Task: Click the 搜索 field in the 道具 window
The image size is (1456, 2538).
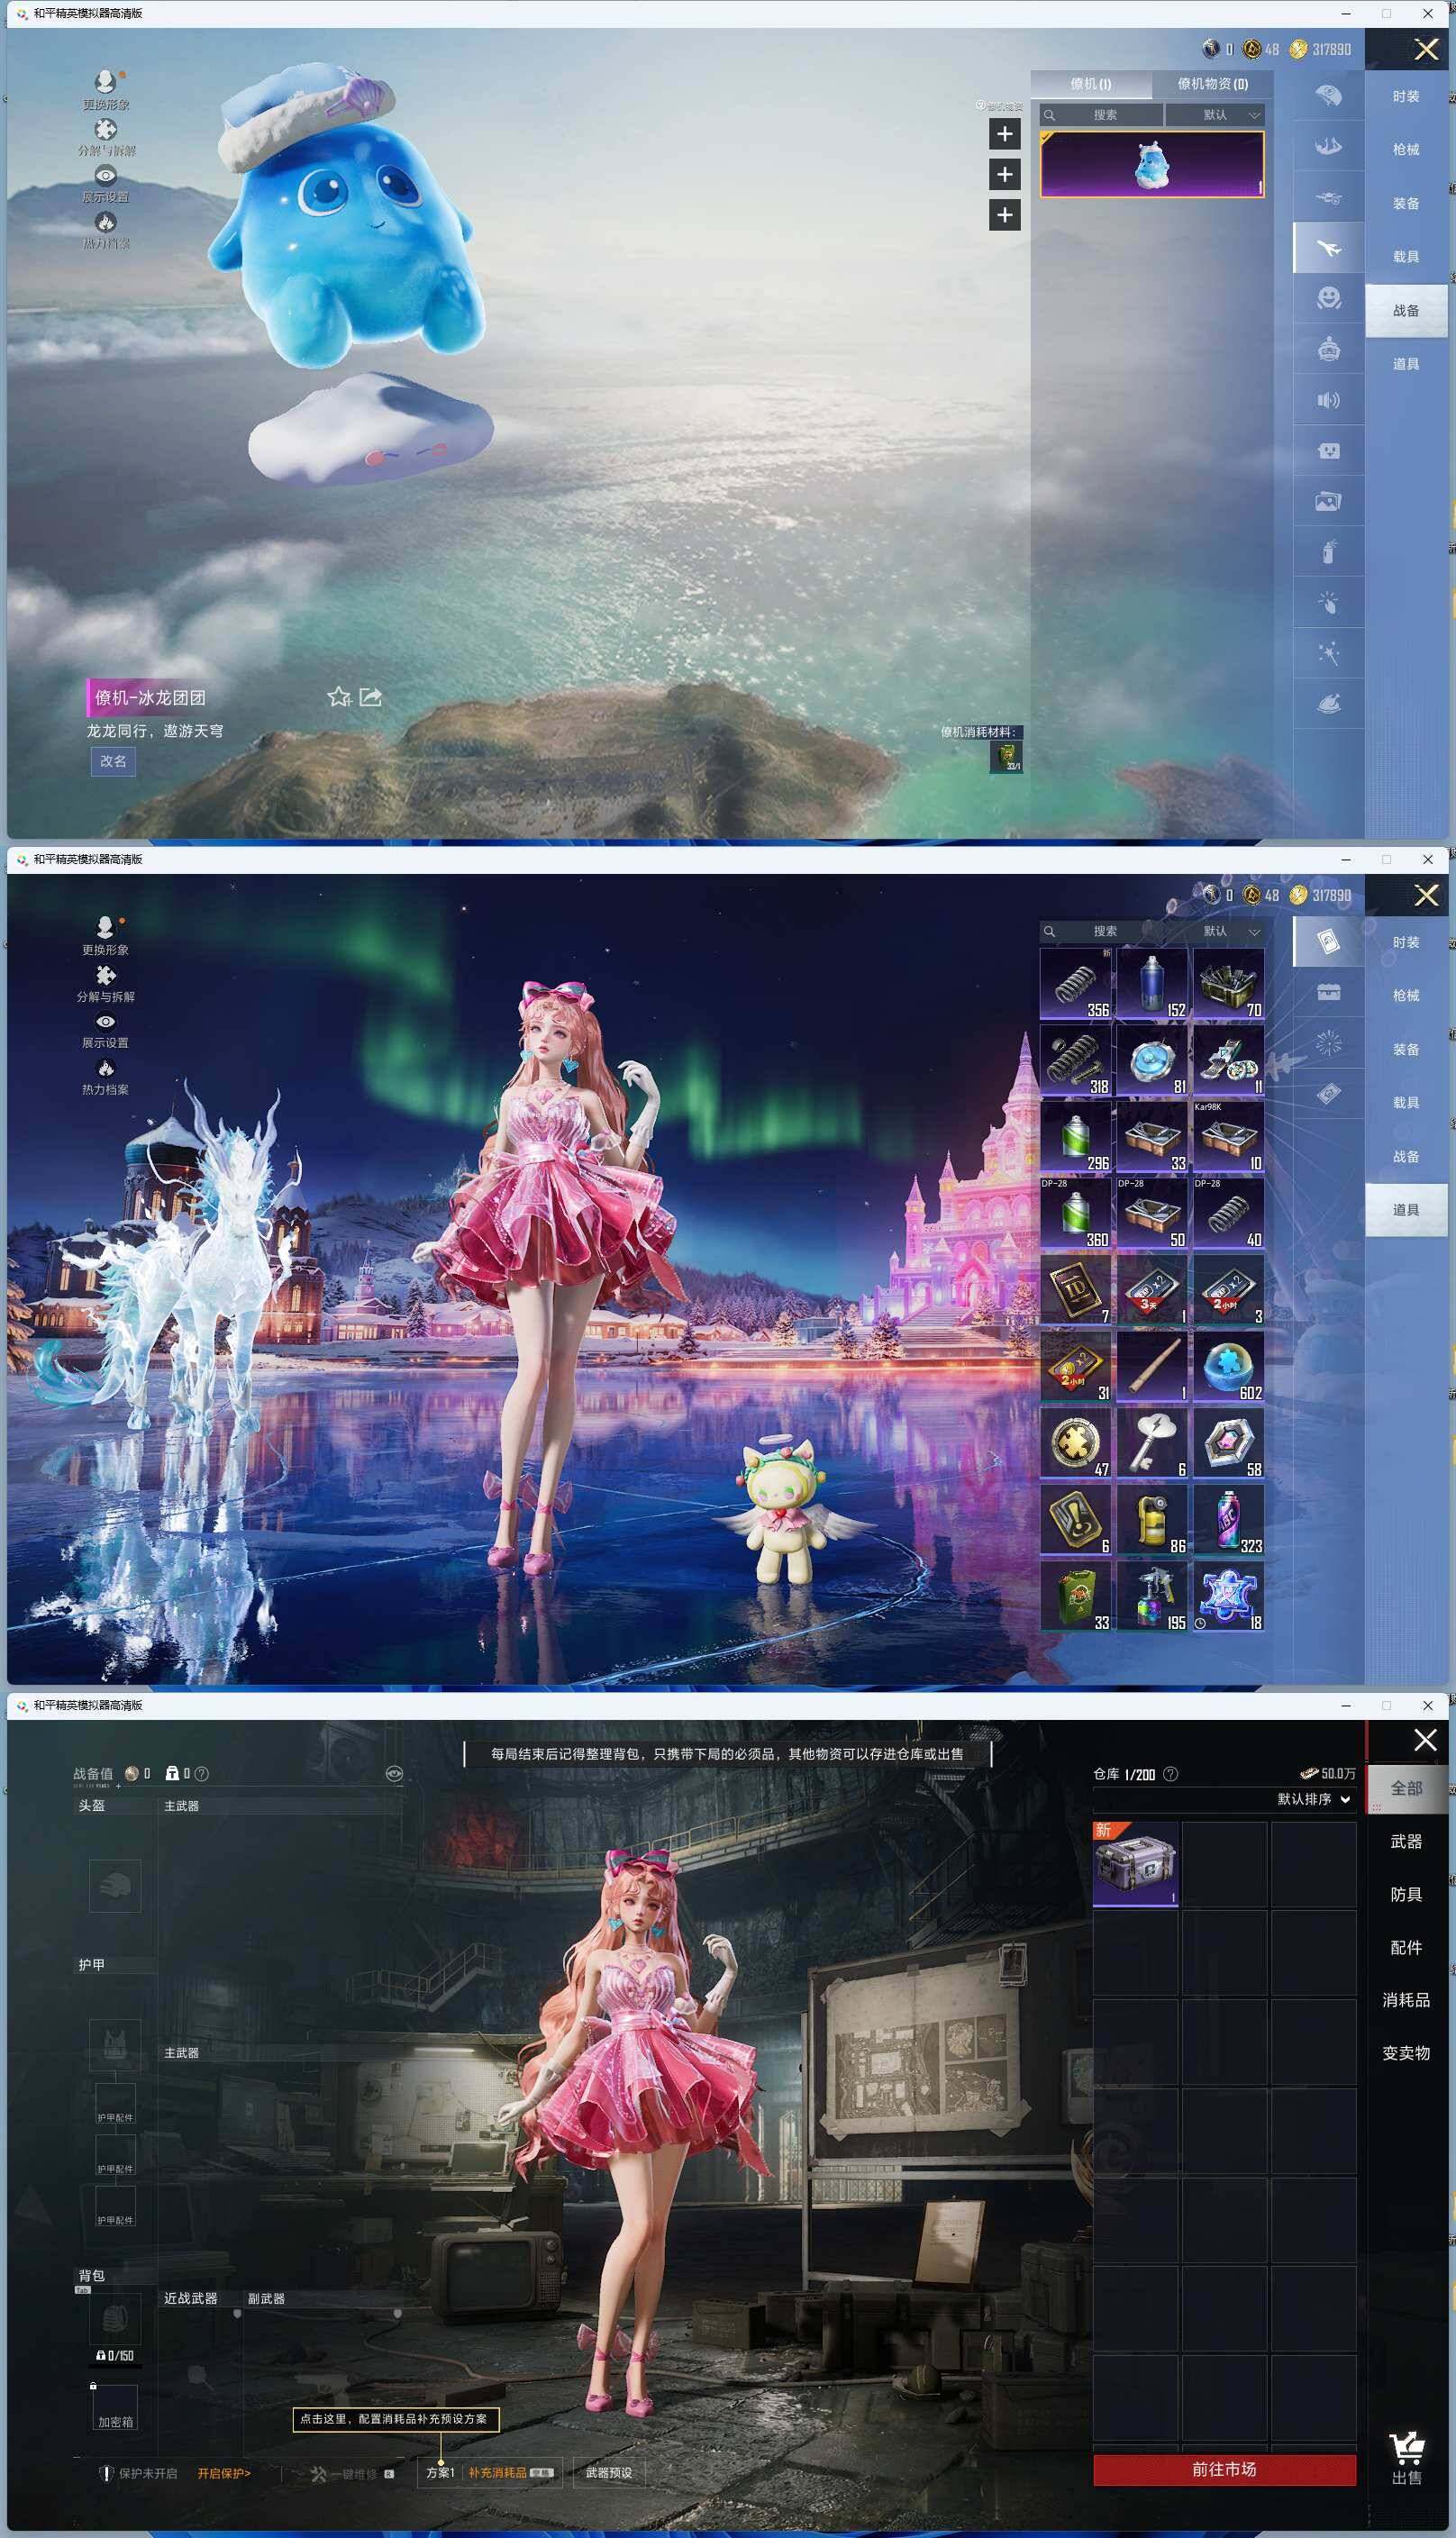Action: (x=1101, y=931)
